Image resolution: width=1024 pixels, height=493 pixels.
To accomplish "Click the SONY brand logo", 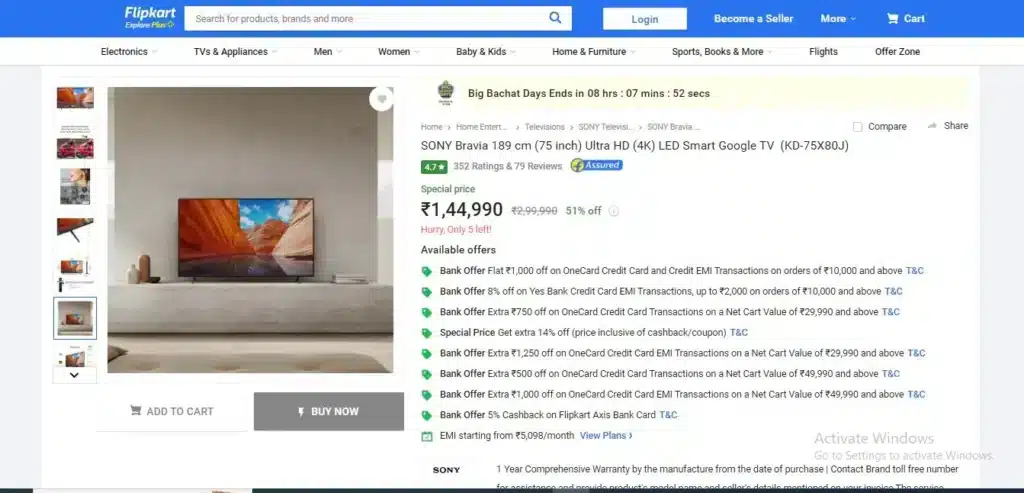I will pyautogui.click(x=446, y=469).
